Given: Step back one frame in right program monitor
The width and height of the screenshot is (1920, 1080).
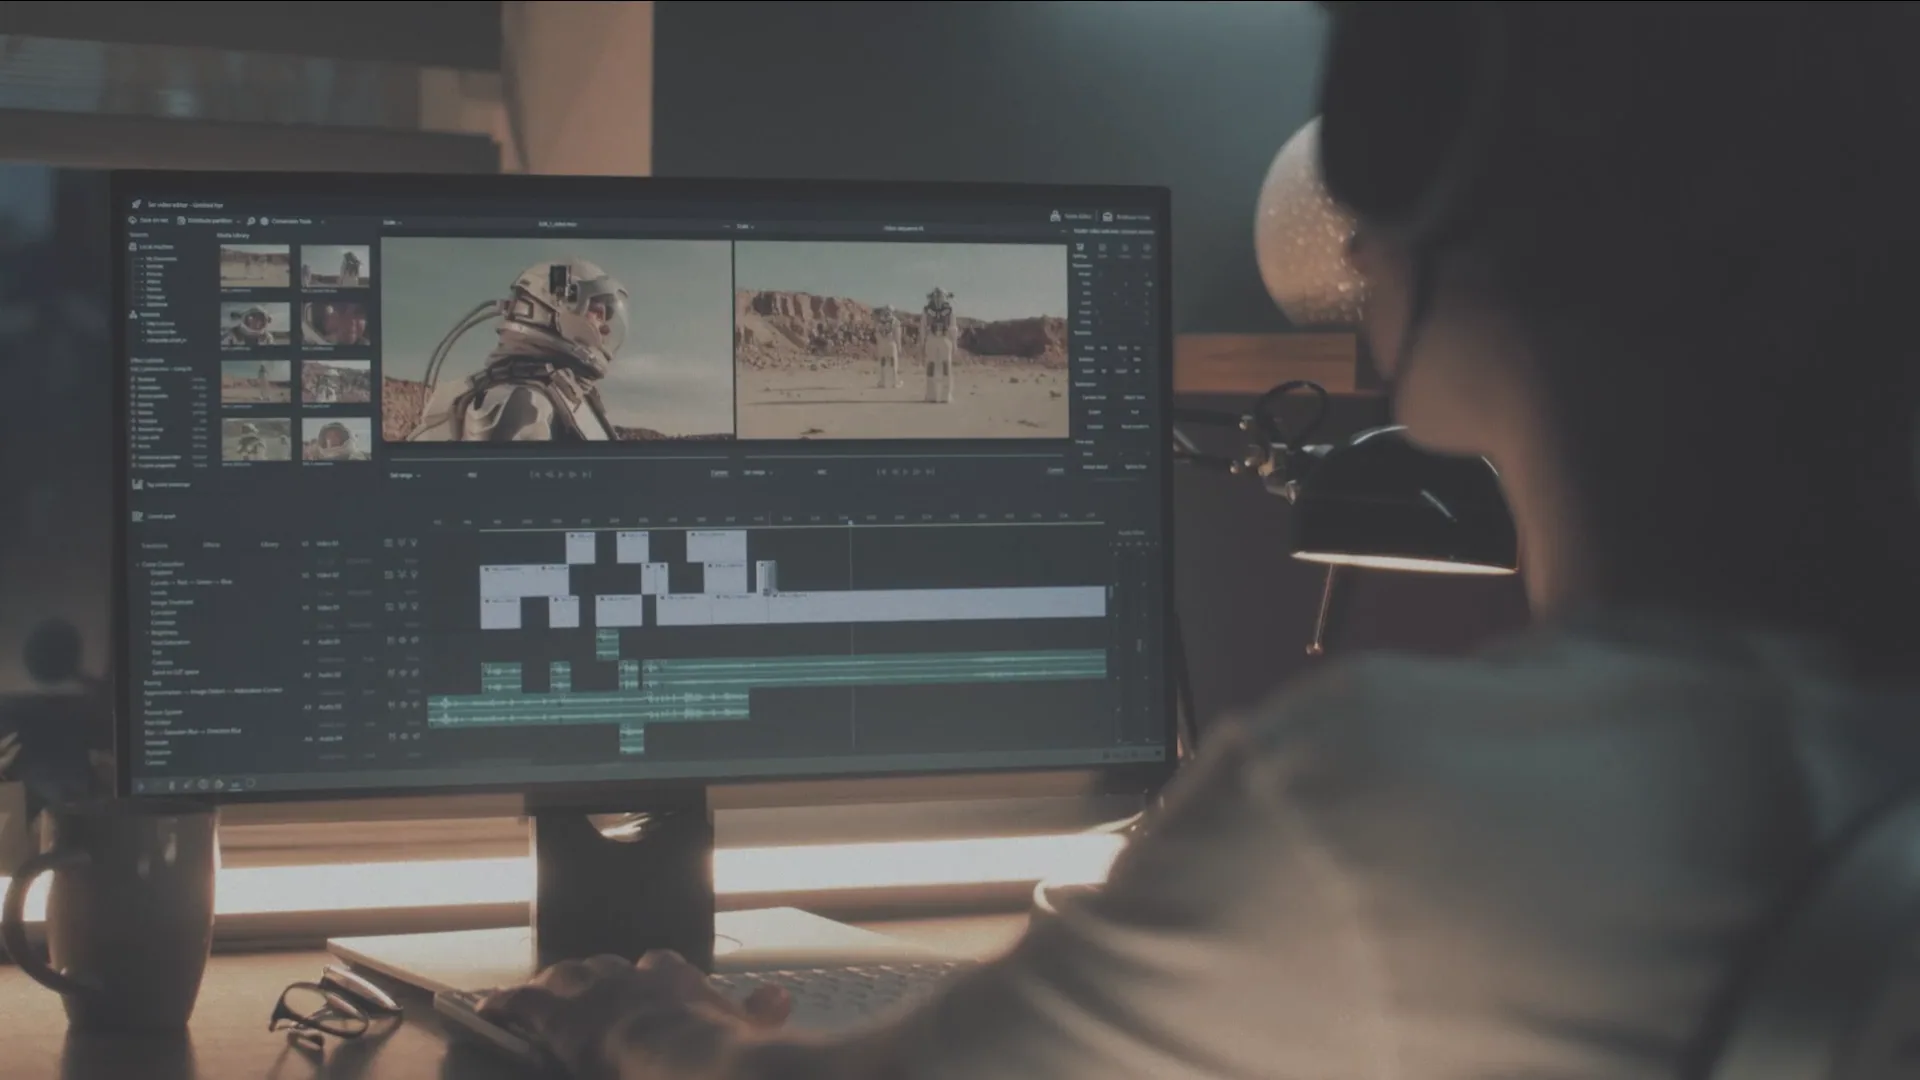Looking at the screenshot, I should 895,471.
